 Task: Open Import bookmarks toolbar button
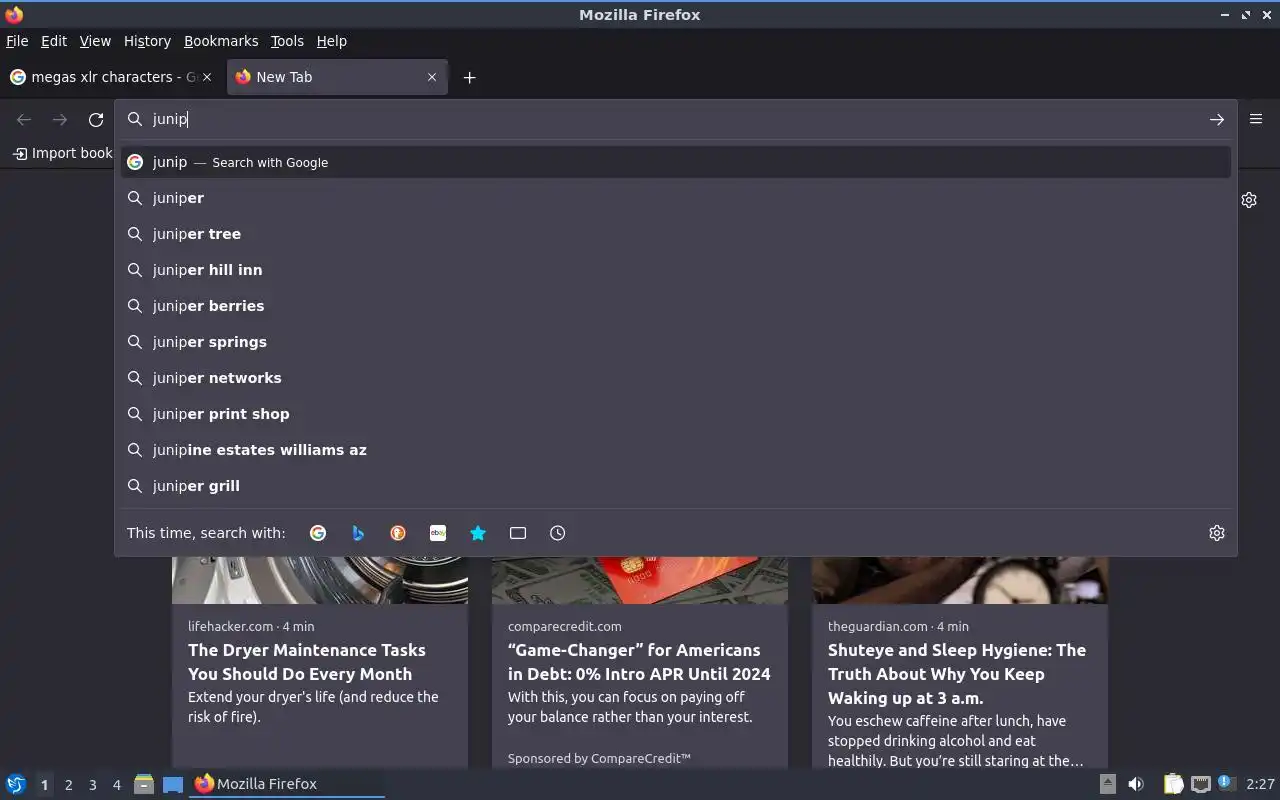[62, 153]
